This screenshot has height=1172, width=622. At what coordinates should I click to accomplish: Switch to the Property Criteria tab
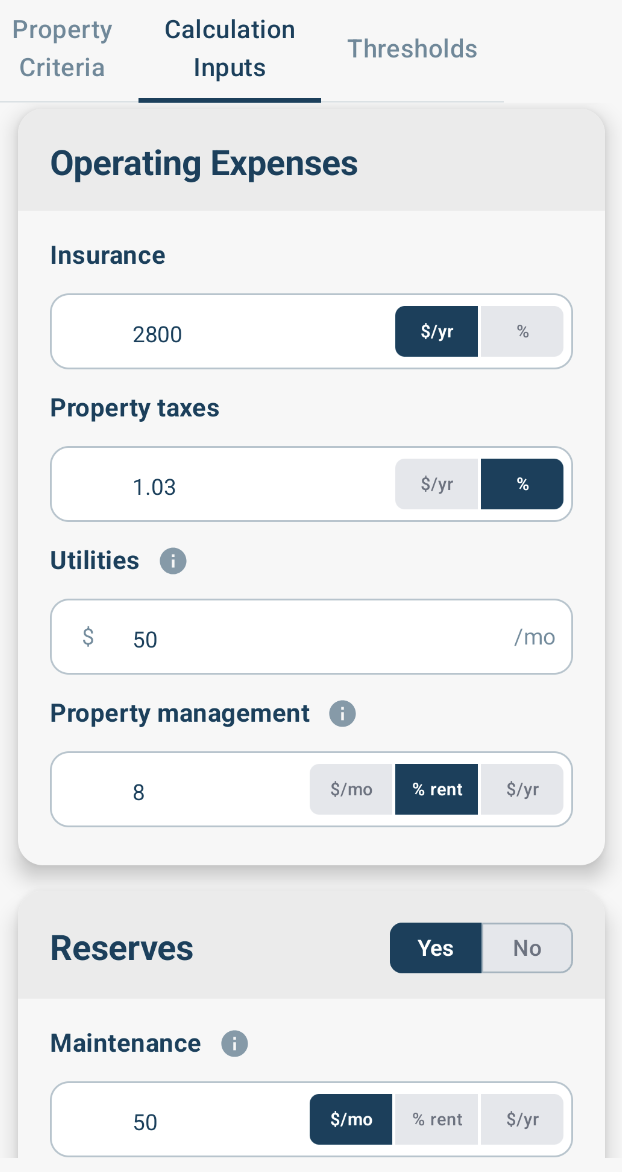click(63, 49)
